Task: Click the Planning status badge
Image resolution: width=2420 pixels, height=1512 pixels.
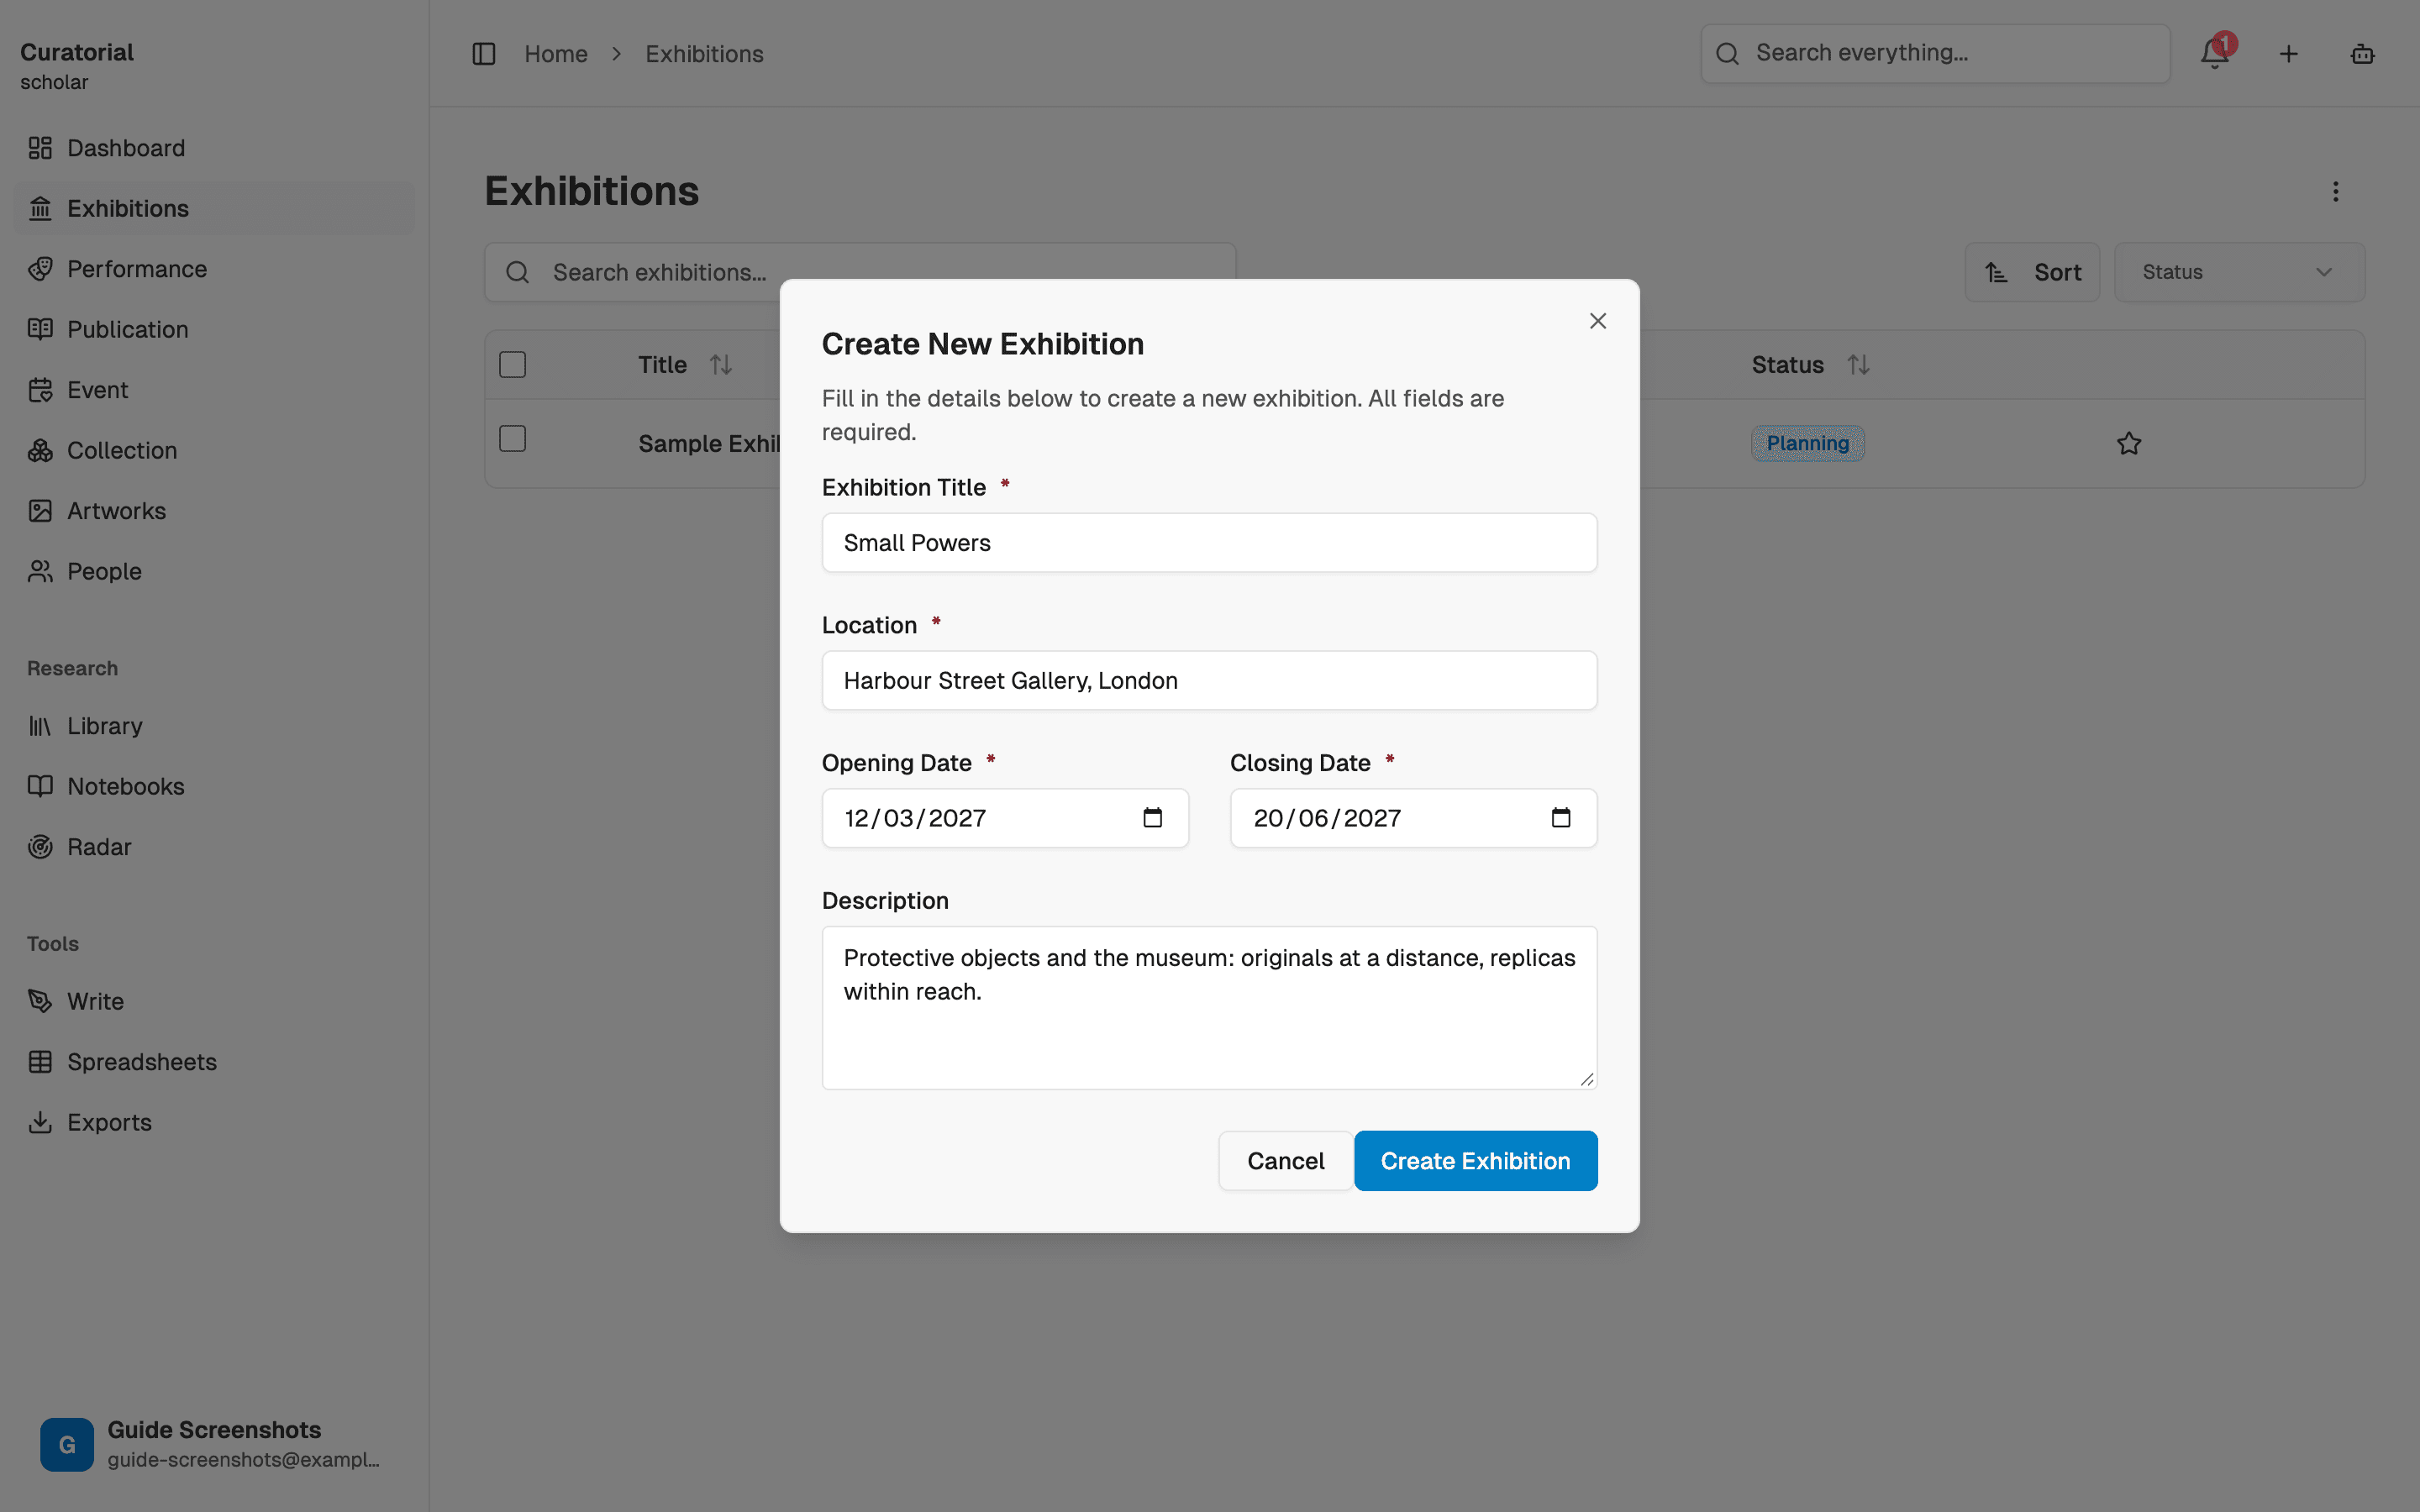Action: coord(1807,443)
